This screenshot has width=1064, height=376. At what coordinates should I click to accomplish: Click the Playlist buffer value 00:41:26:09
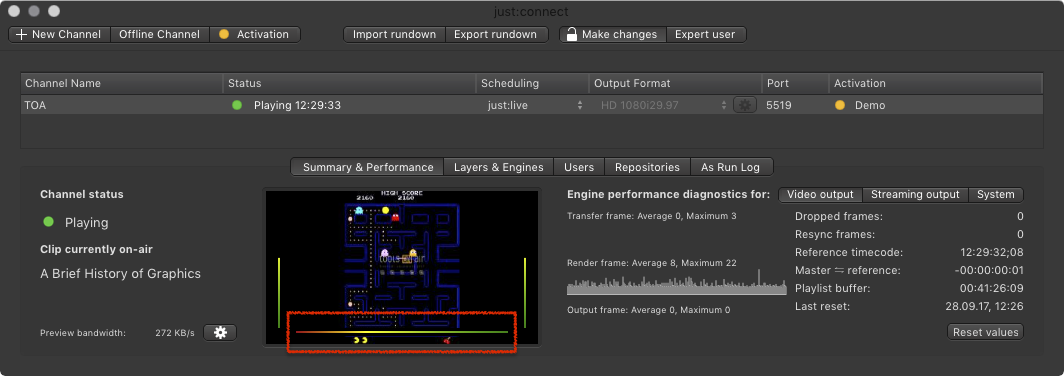tap(992, 288)
